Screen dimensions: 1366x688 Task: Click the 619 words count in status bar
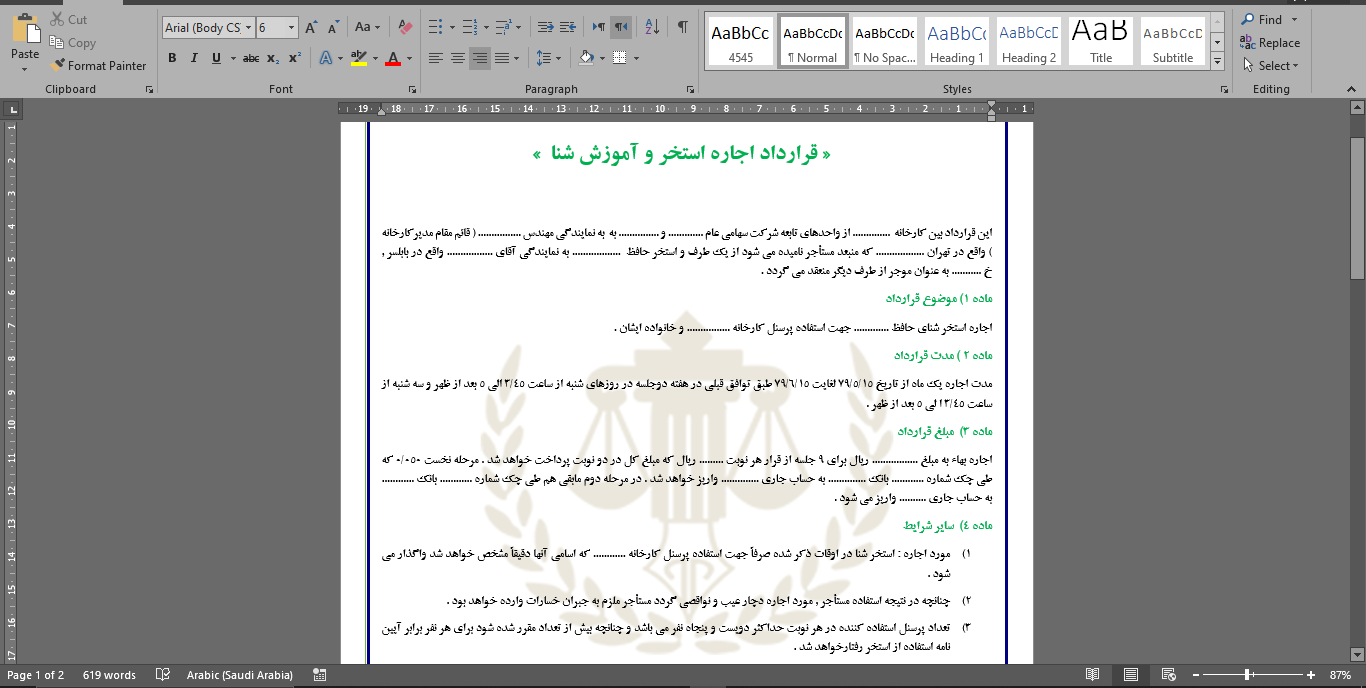pos(109,675)
